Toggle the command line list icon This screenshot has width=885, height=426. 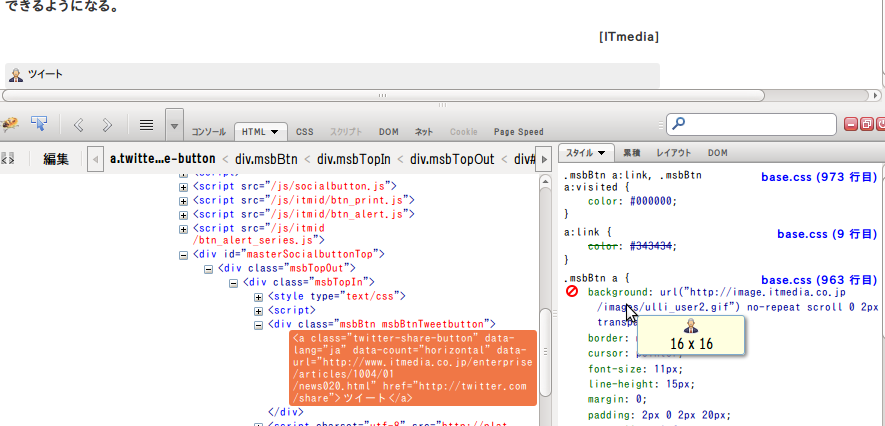(146, 125)
